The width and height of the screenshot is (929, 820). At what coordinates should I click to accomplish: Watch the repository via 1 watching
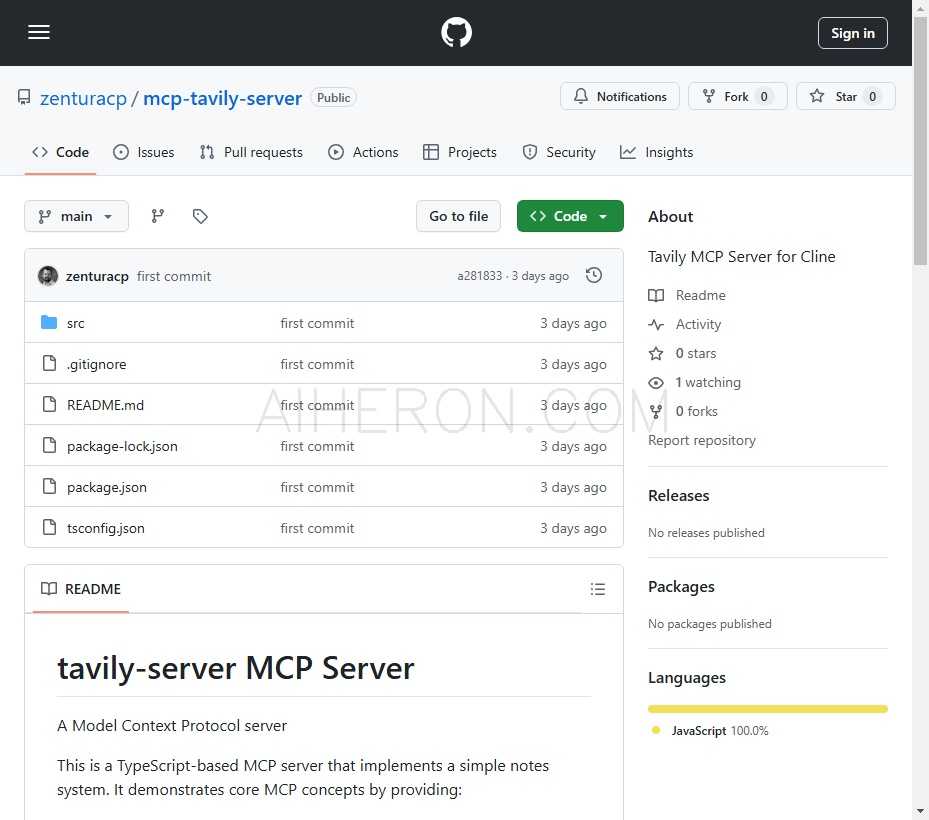pos(708,382)
